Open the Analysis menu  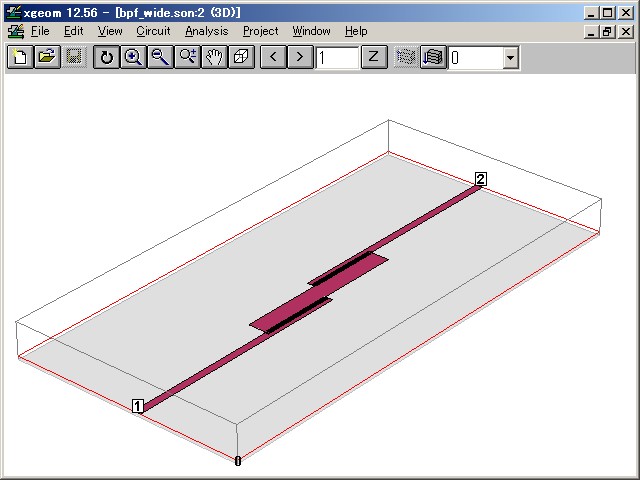pos(207,31)
